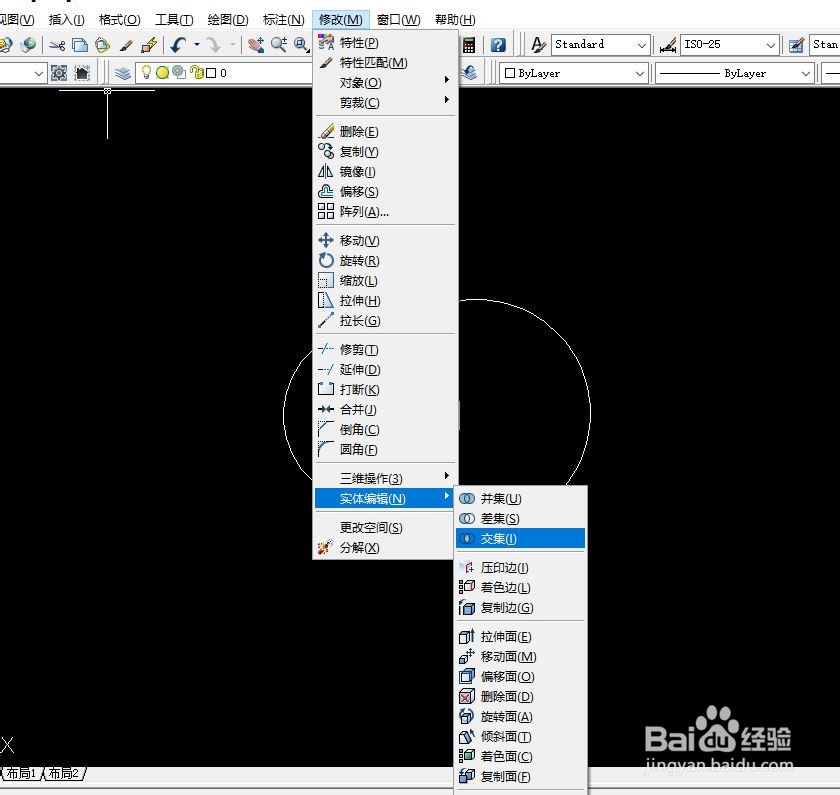Screen dimensions: 840x795
Task: Click the Block Editor lightning icon
Action: point(149,45)
